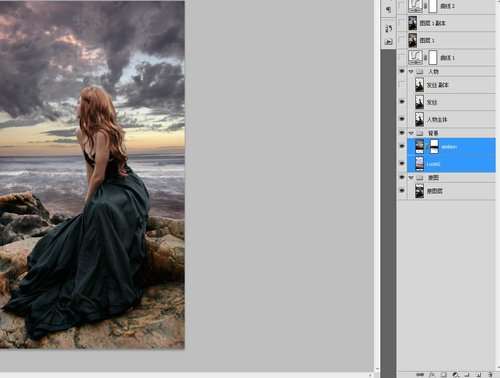Click the 发丝 副本 layer thumbnail
Viewport: 500px width, 378px height.
point(419,85)
